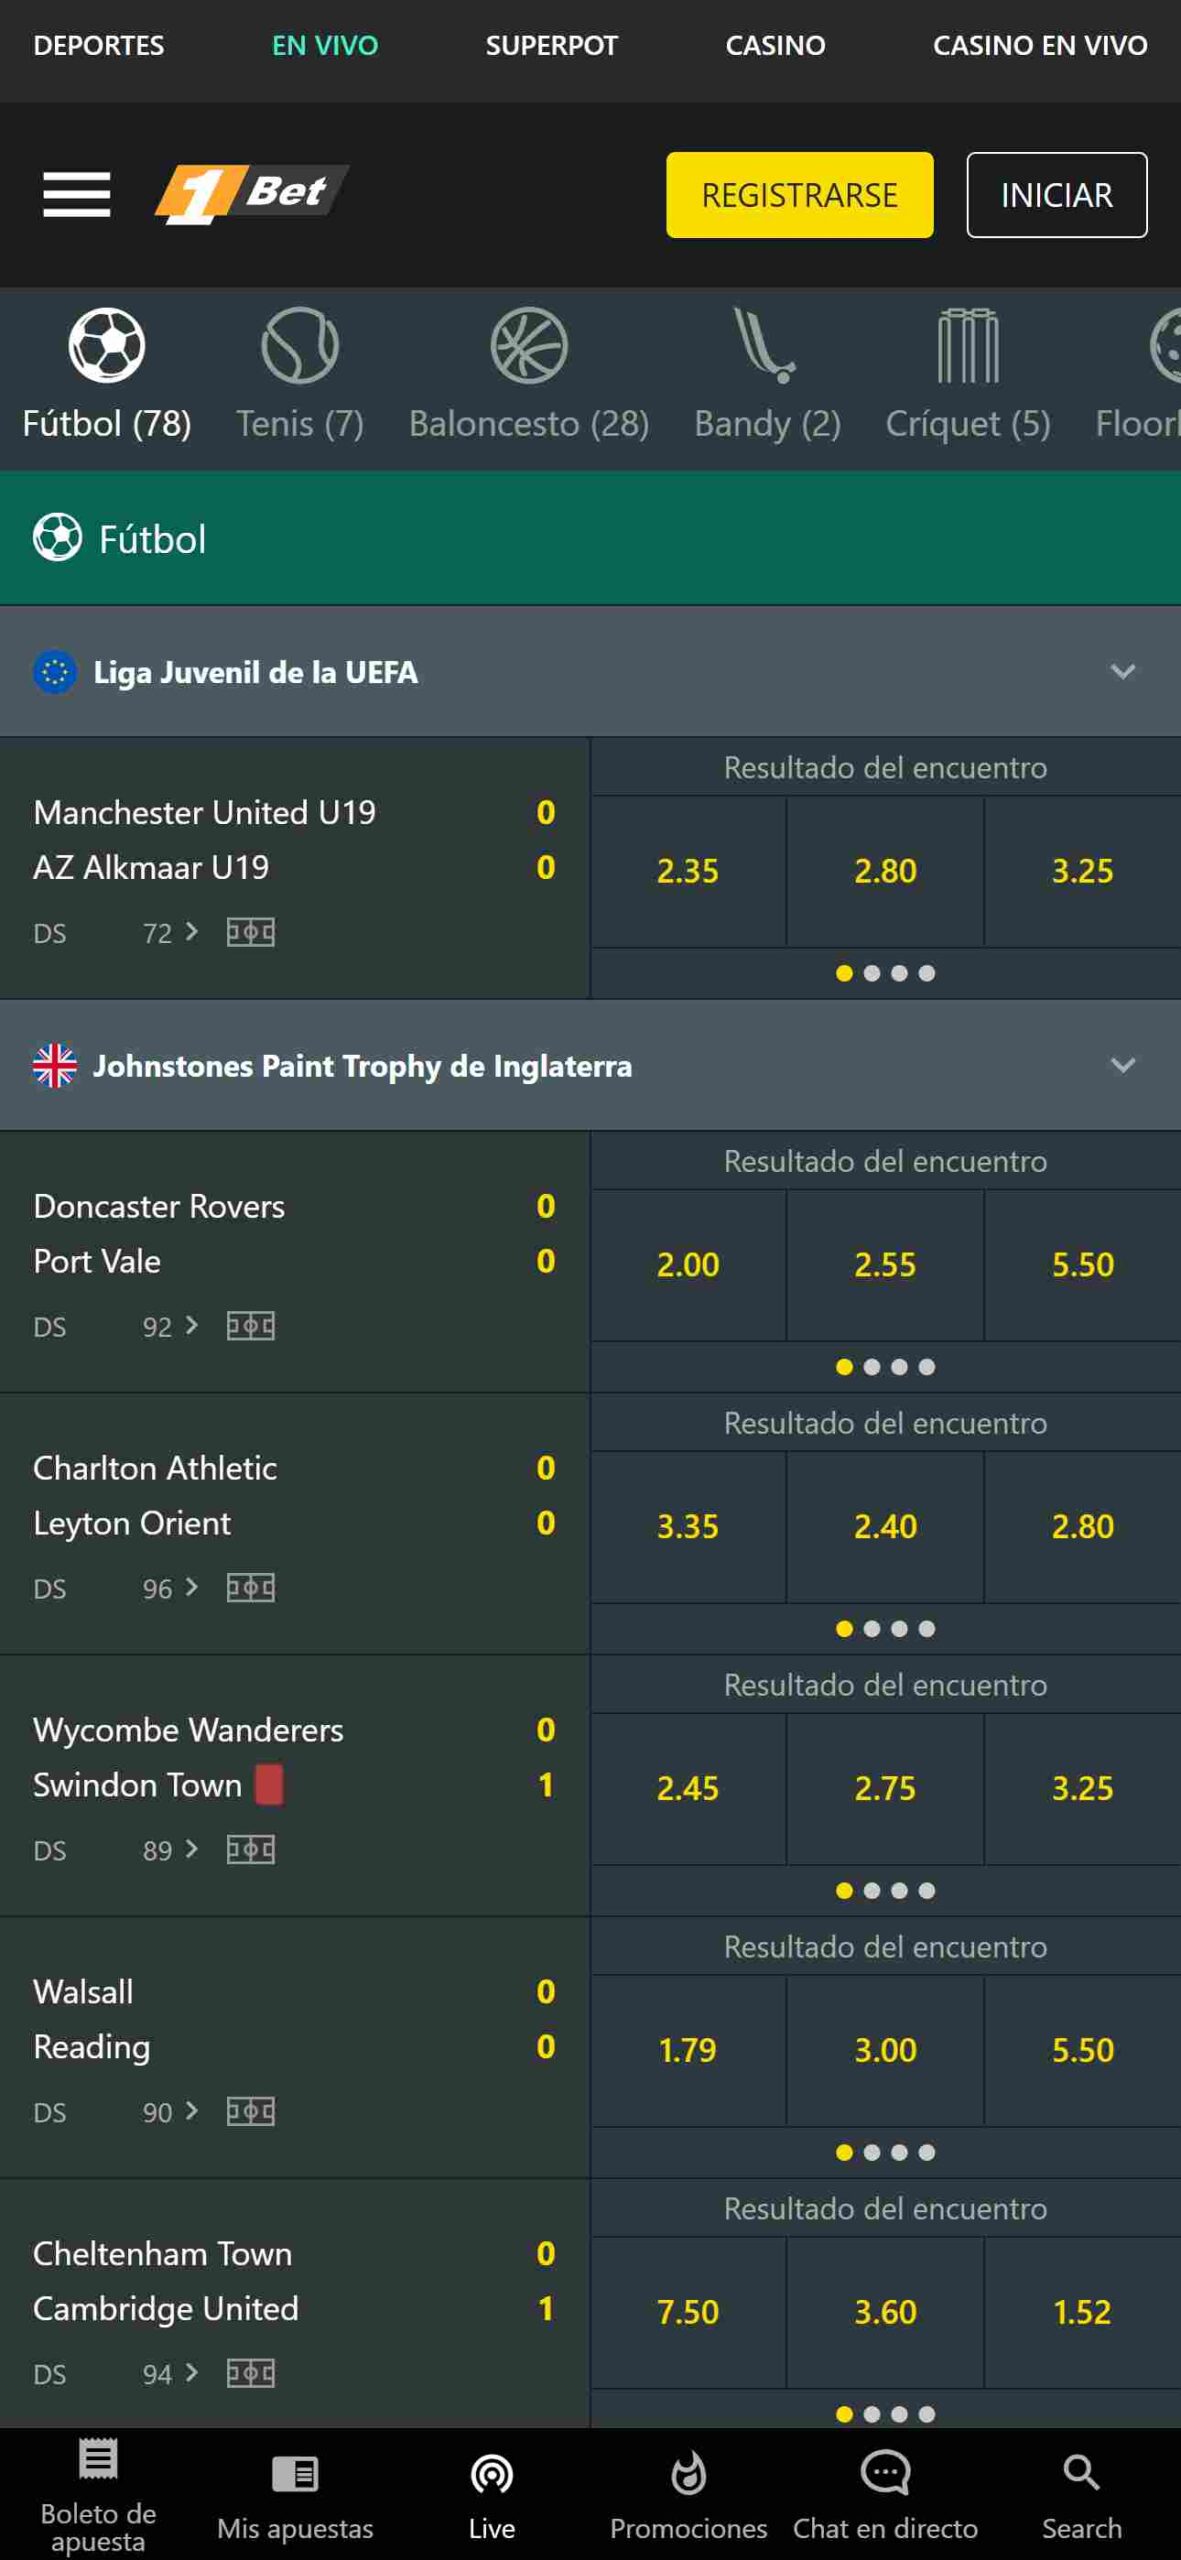Screen dimensions: 1181x2560
Task: Select fourth market dot for Walsall match
Action: coord(927,2152)
